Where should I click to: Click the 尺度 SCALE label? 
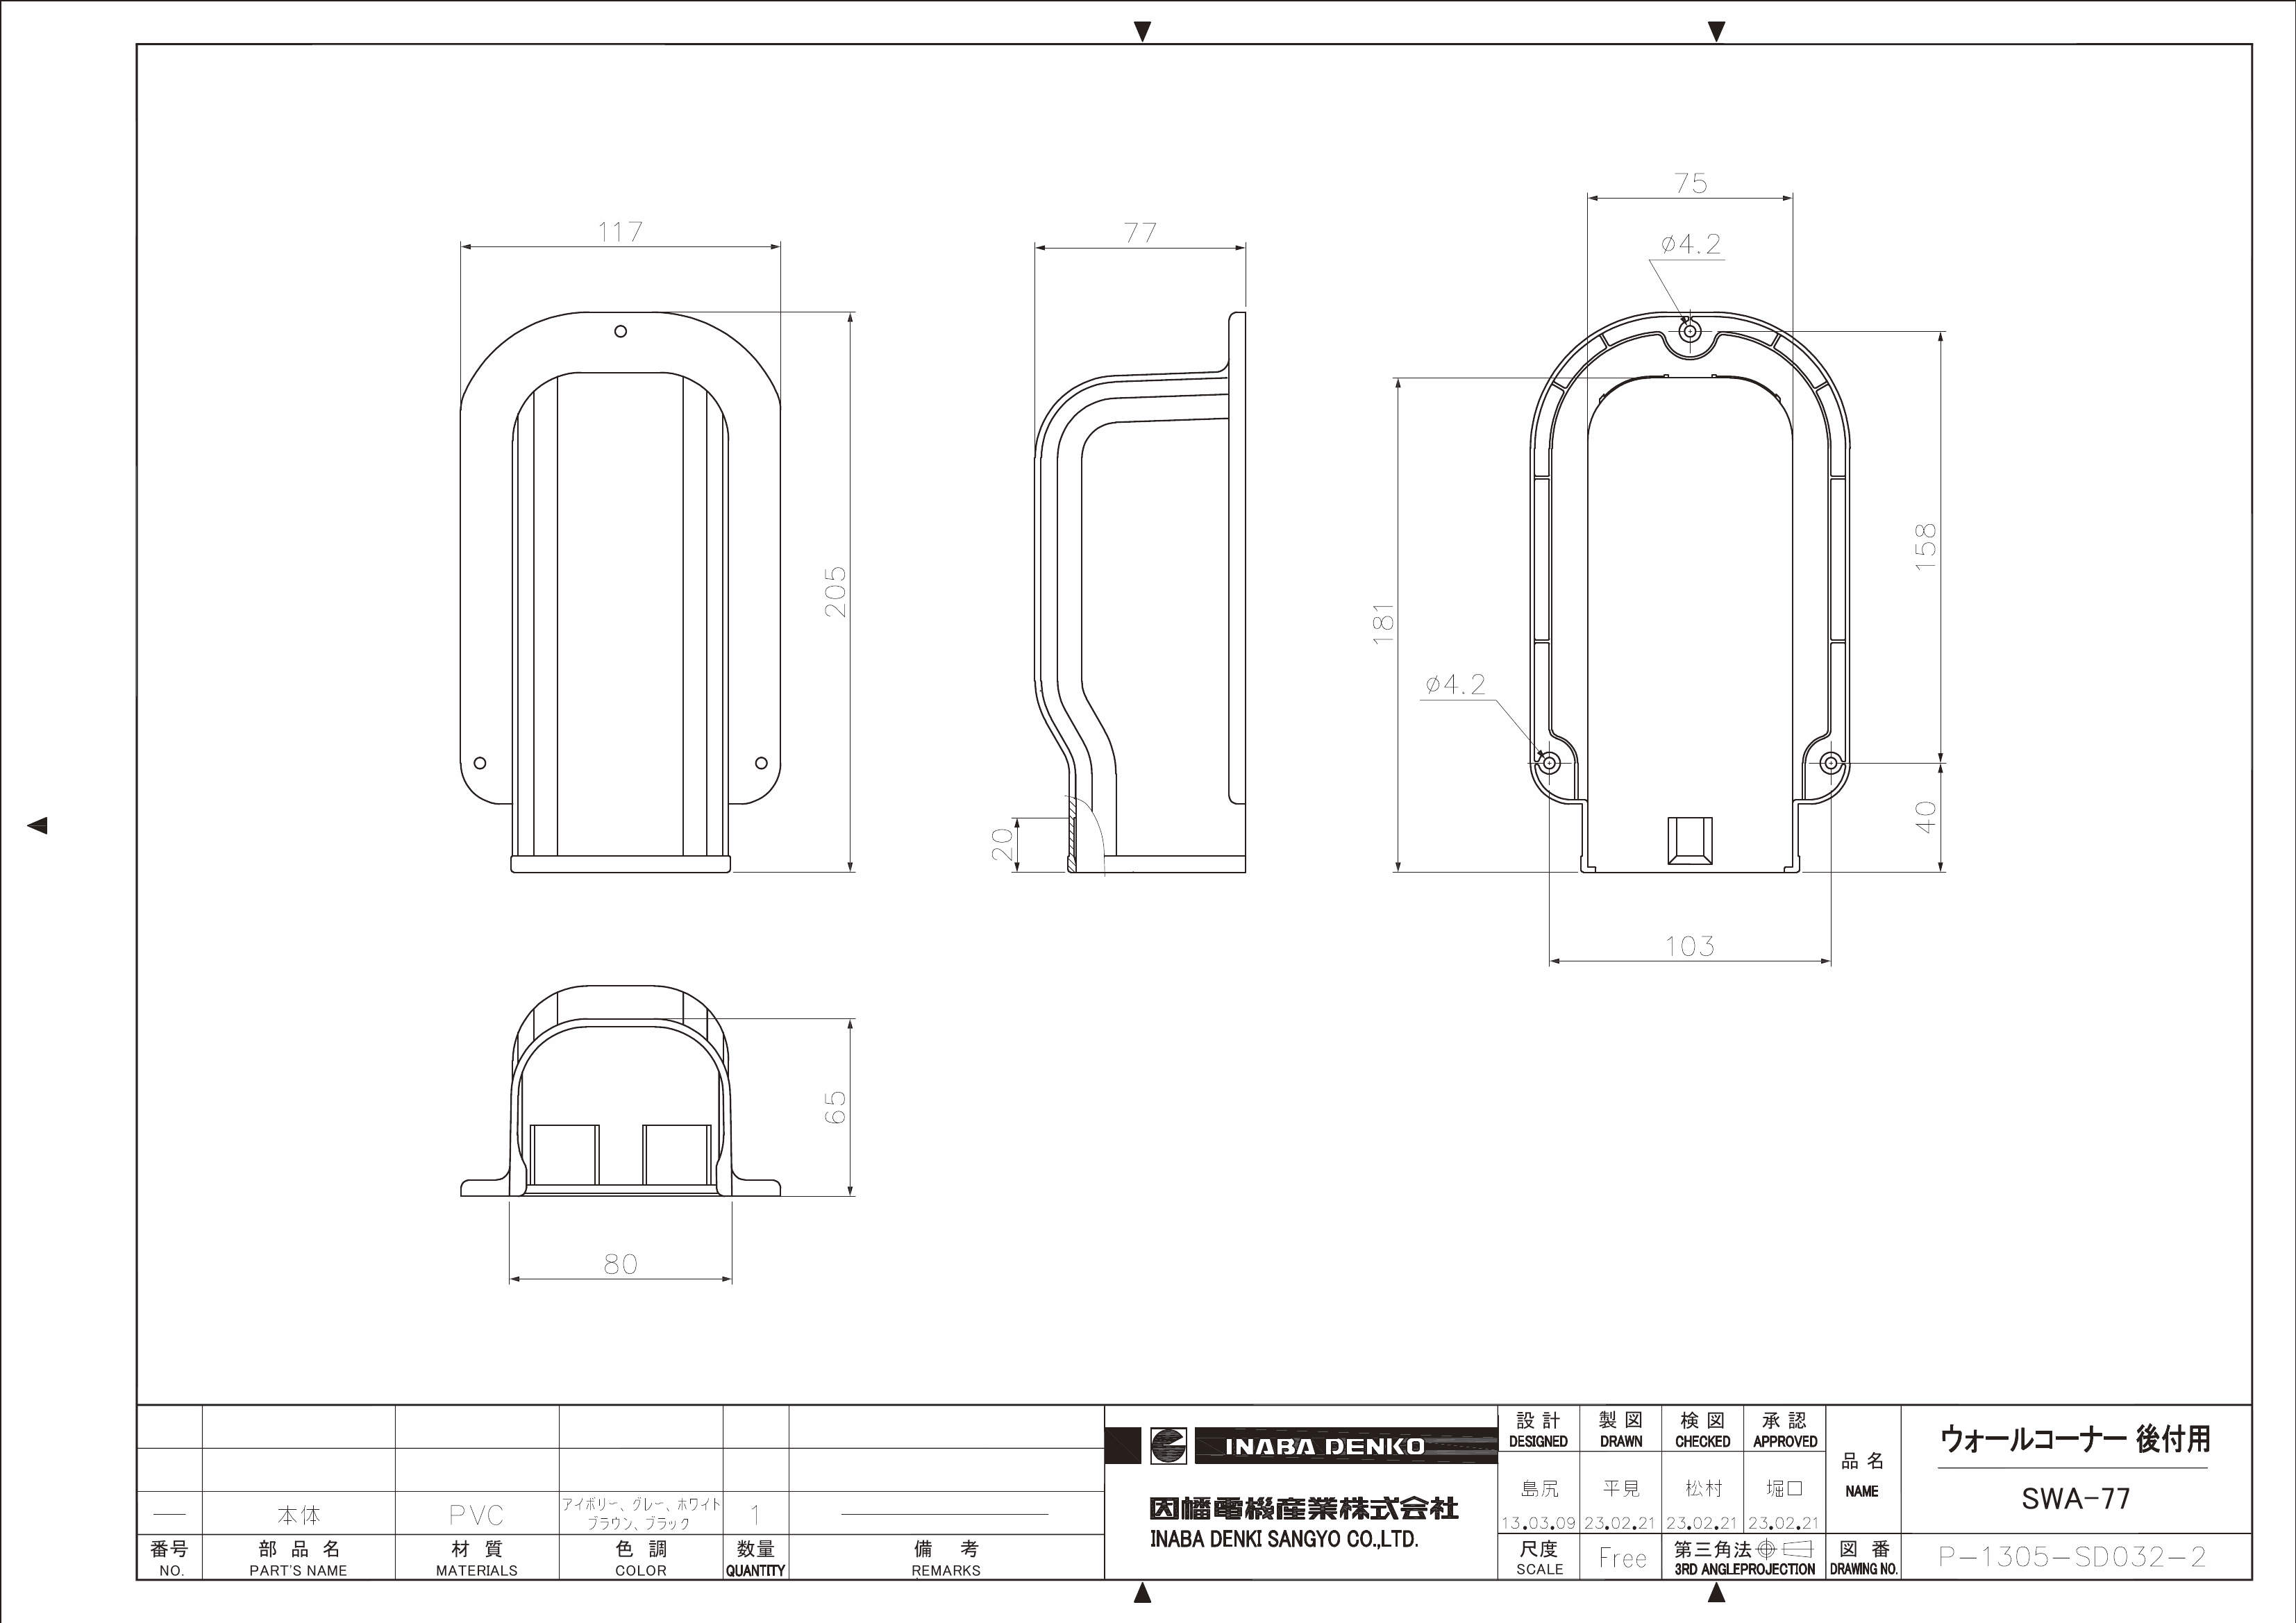1539,1558
